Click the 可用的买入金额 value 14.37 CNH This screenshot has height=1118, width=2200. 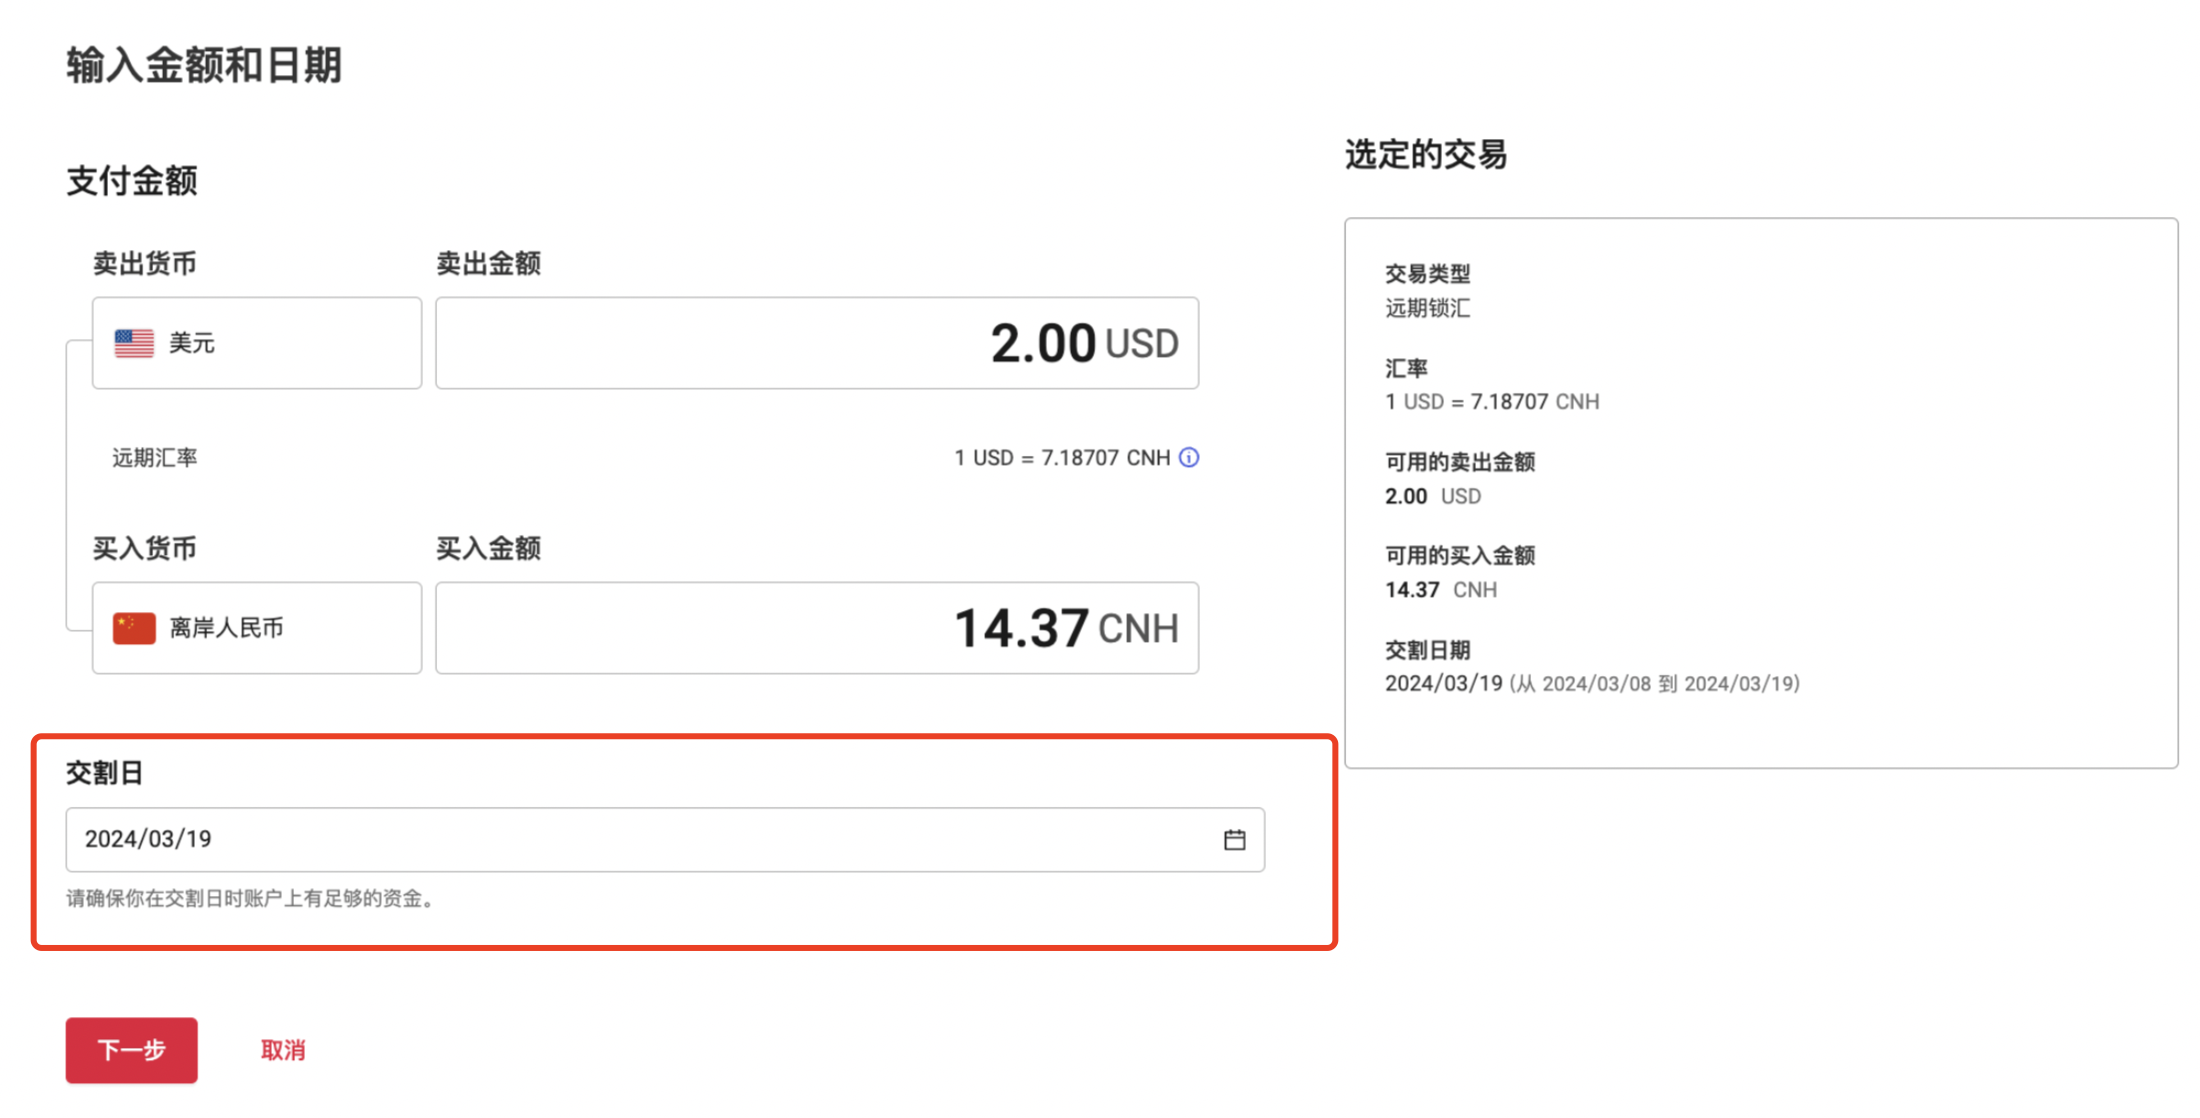click(x=1440, y=589)
